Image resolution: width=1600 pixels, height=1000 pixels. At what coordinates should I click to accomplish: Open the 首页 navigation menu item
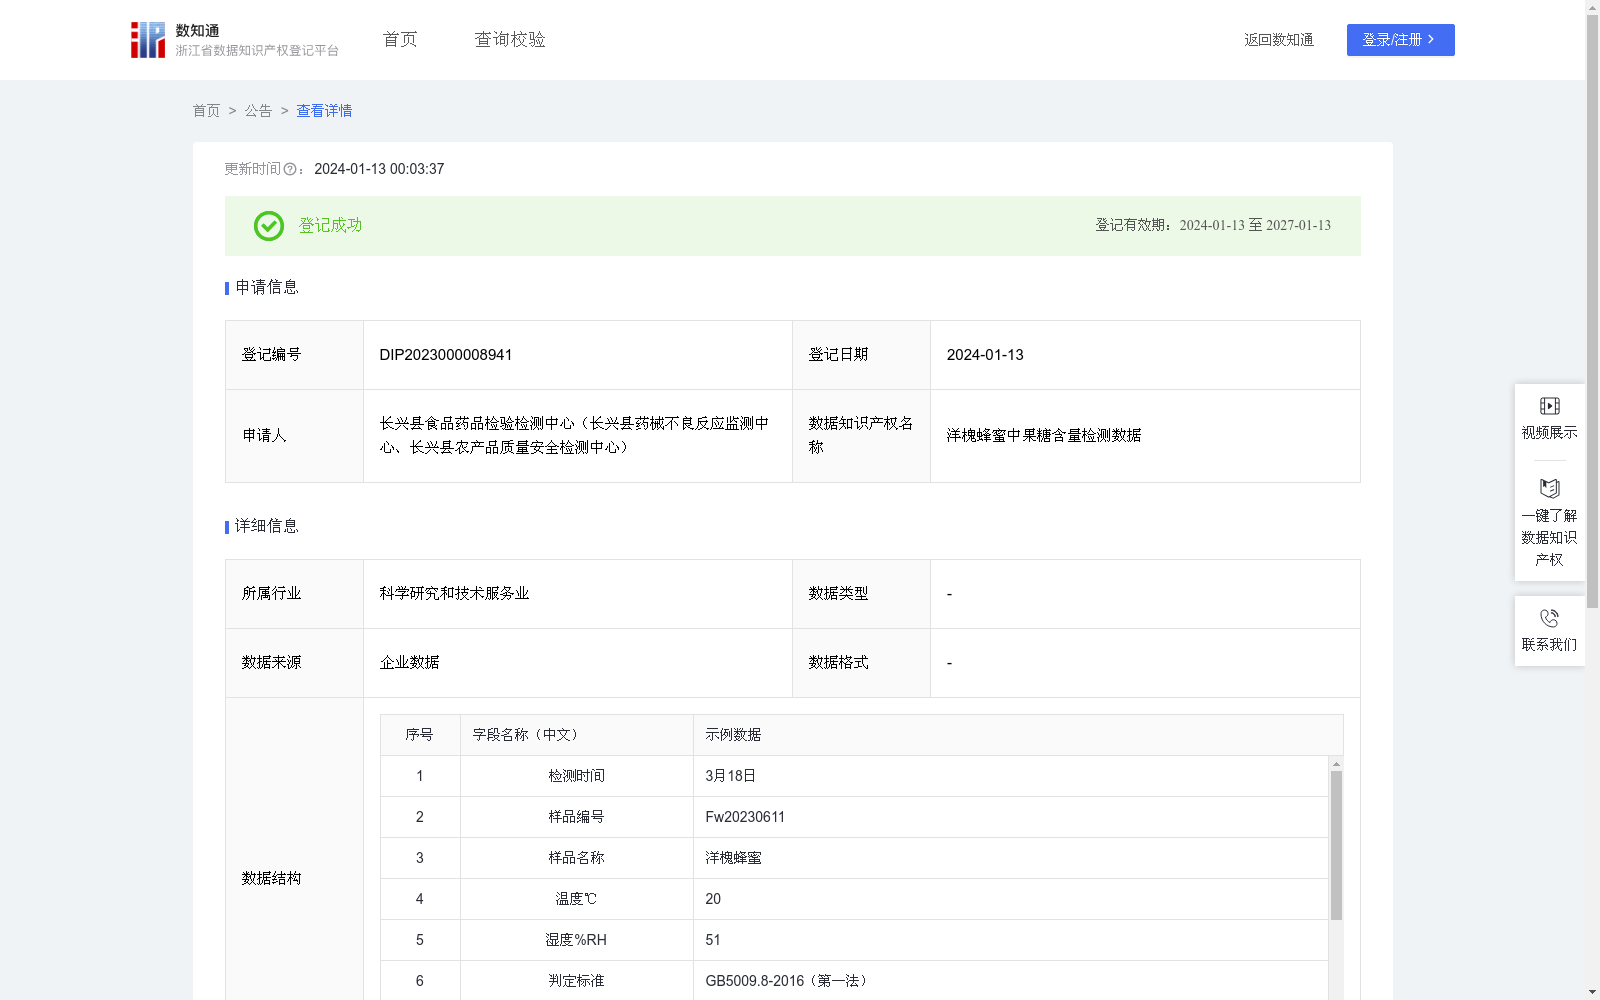400,39
